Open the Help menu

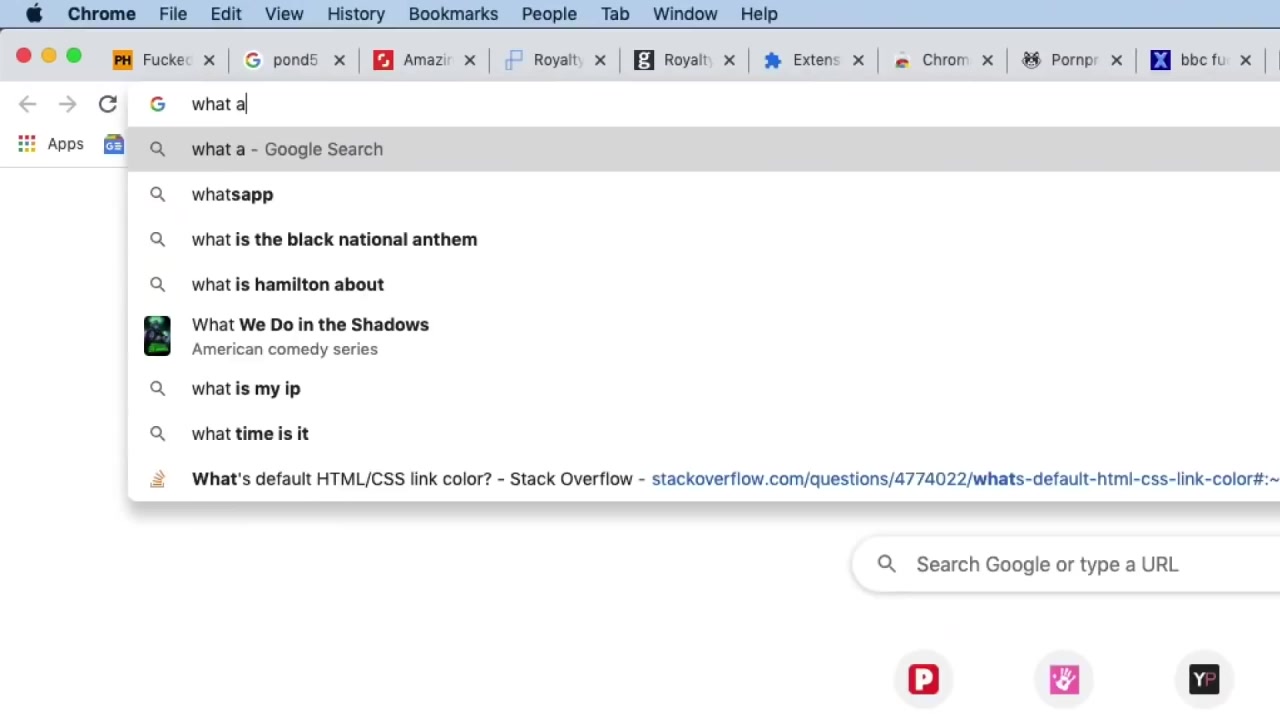pos(759,14)
